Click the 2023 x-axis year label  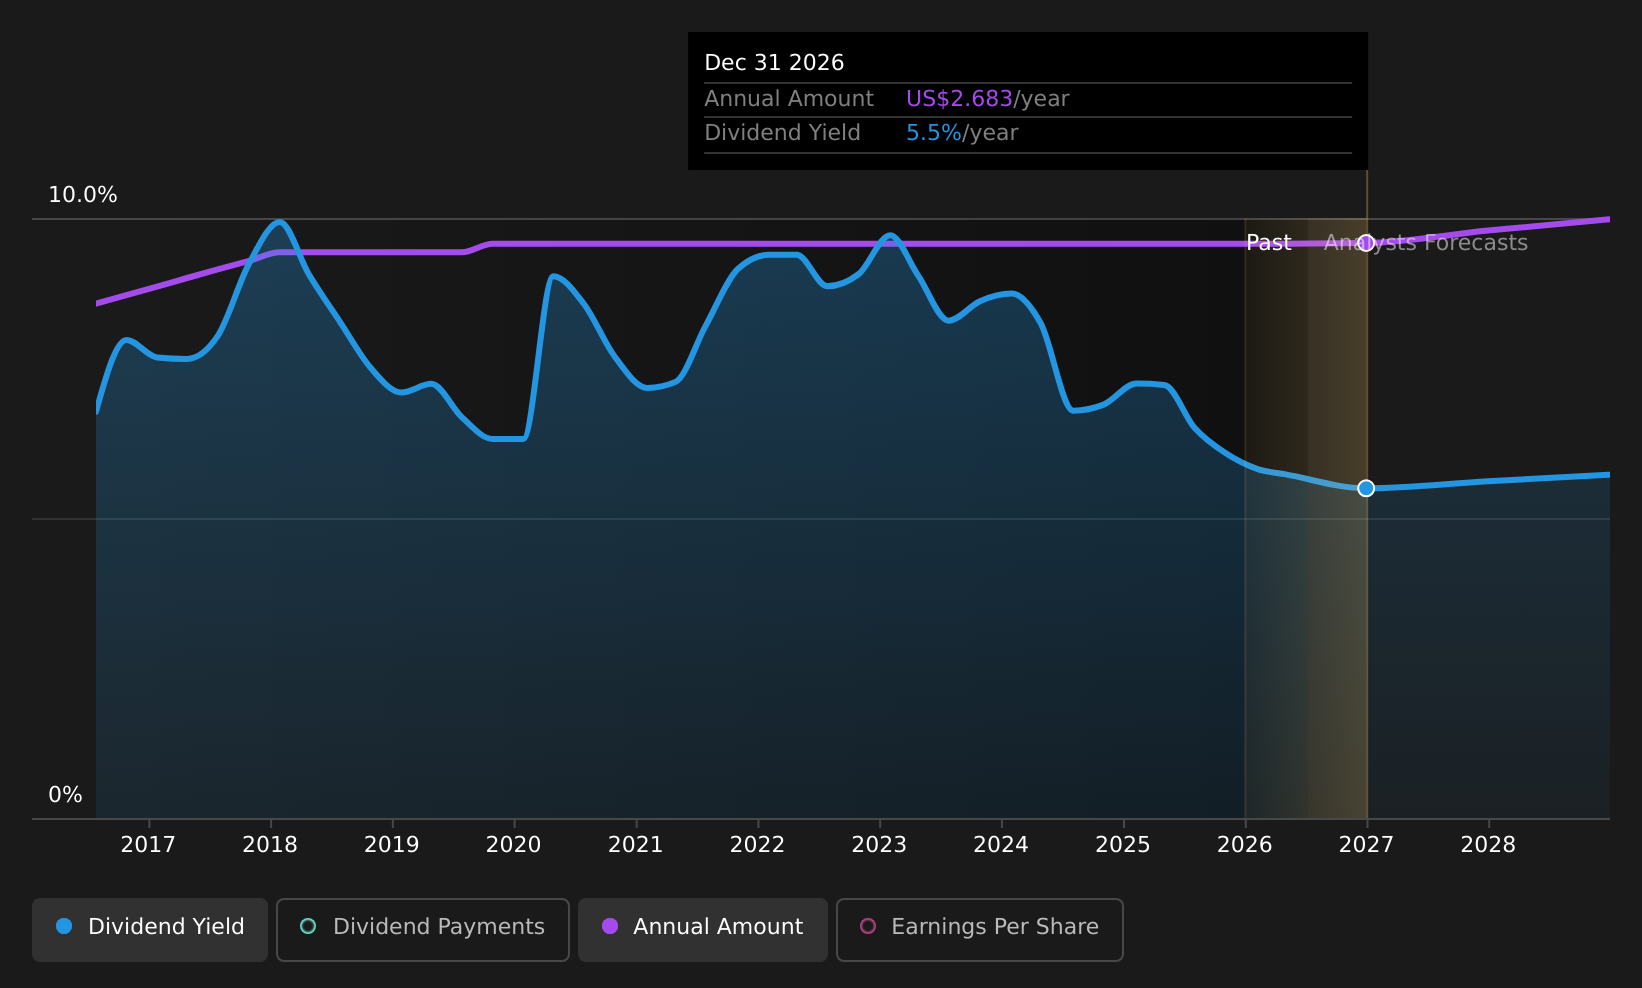[x=879, y=845]
